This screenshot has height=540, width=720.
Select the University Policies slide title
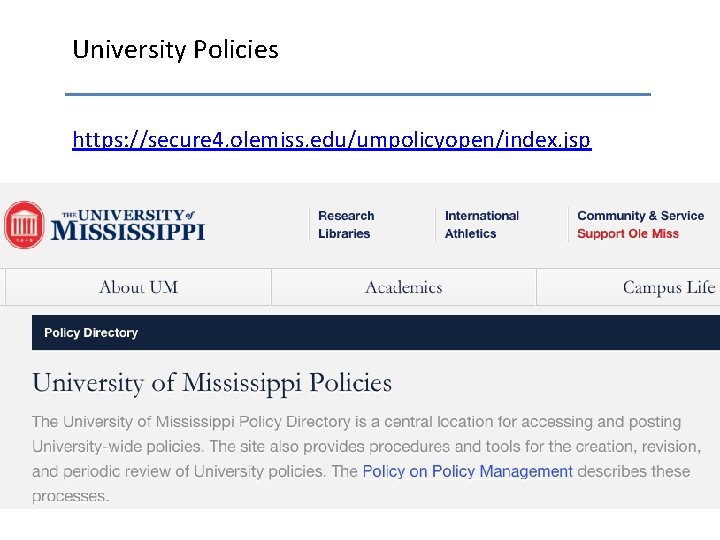click(175, 49)
